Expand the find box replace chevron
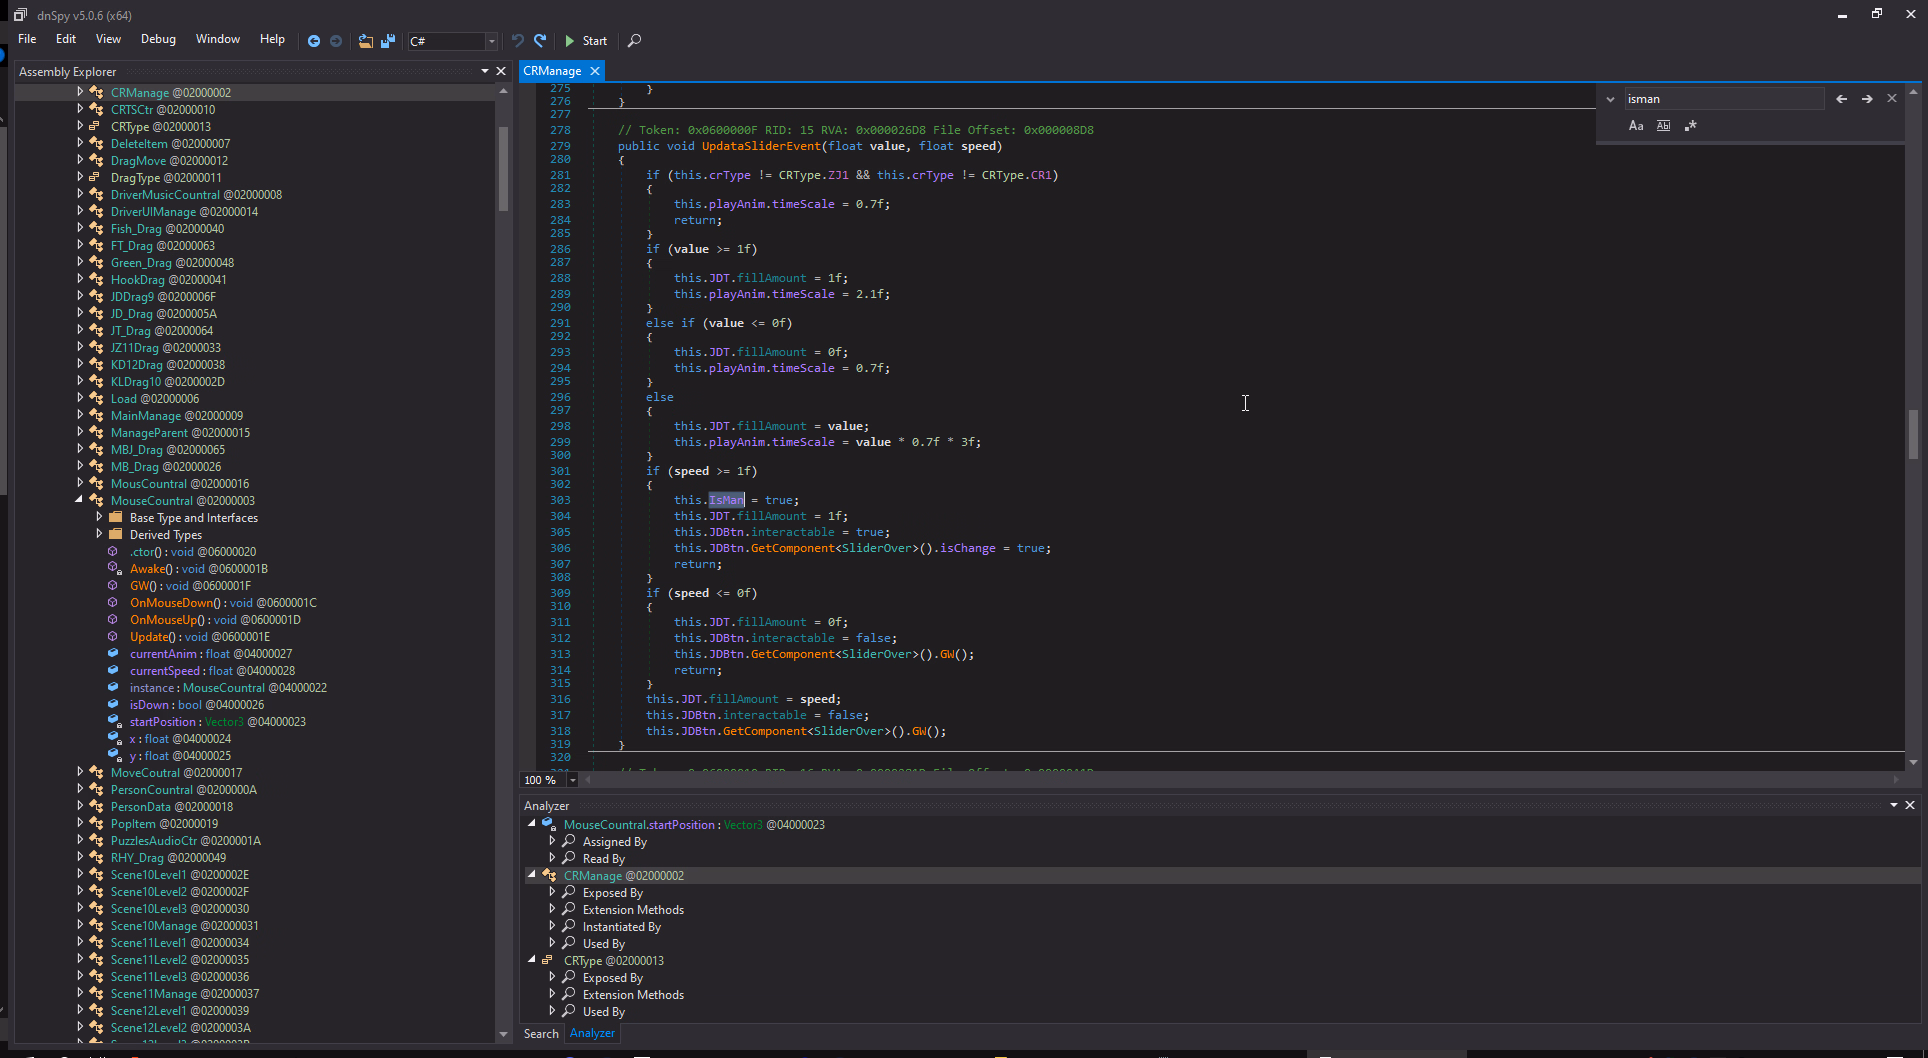The height and width of the screenshot is (1058, 1928). tap(1610, 99)
